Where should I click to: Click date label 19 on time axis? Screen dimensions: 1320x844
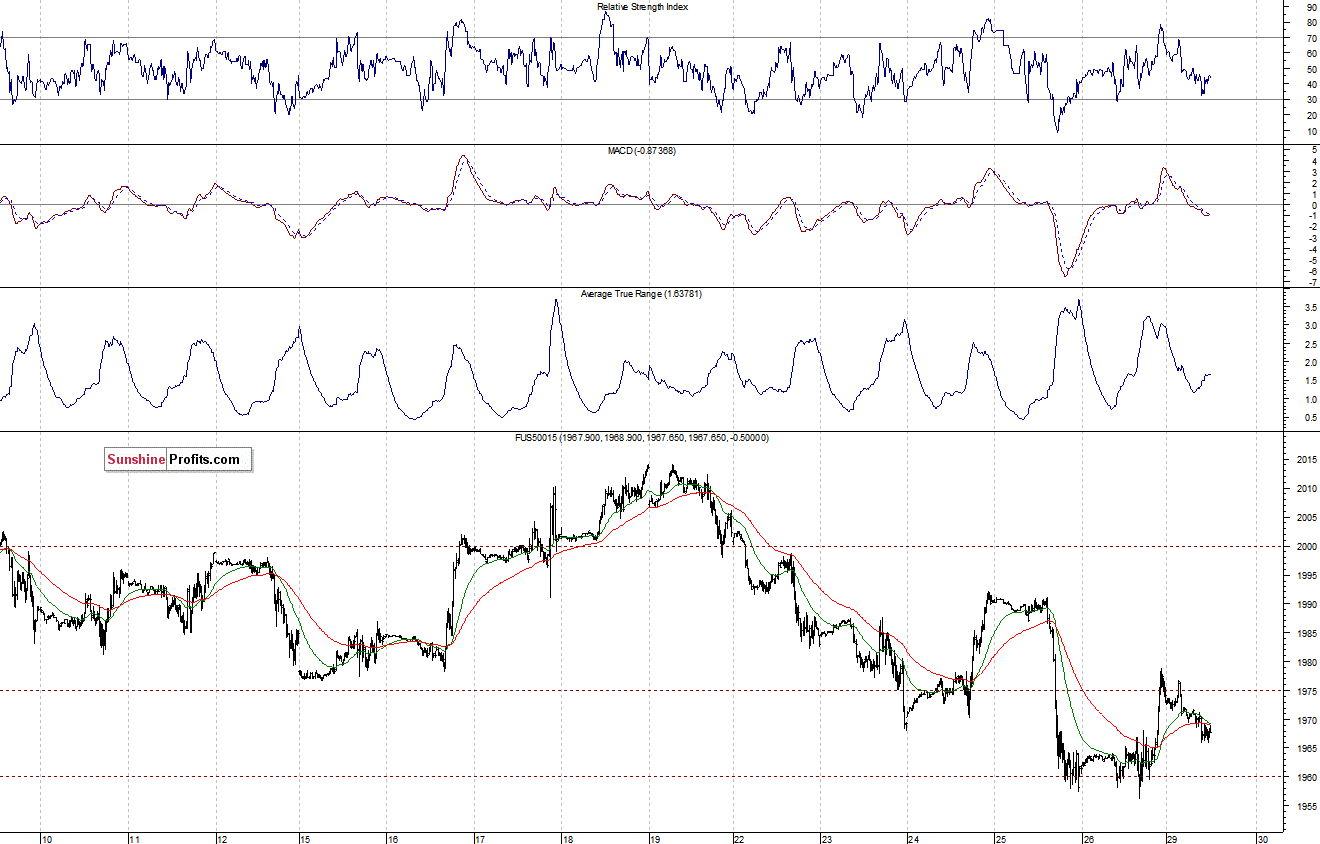tap(654, 839)
